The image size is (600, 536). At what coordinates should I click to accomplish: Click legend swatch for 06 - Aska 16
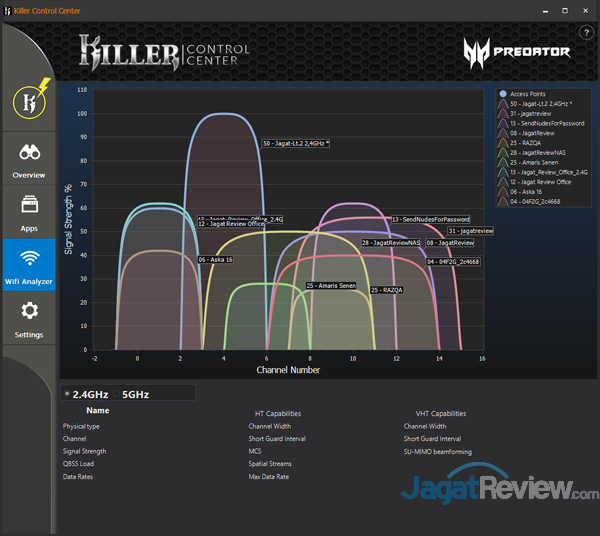pos(503,192)
